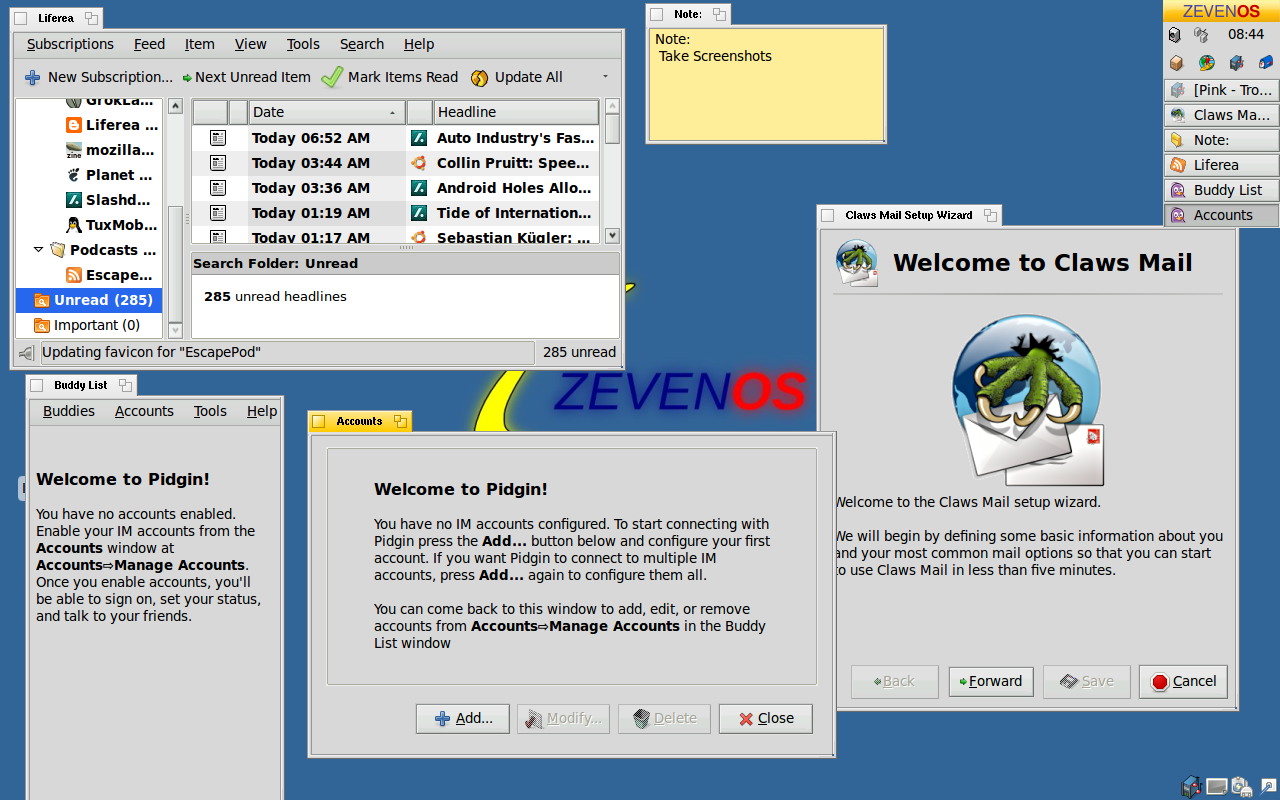Open the Liferea toolbar overflow arrow

click(x=605, y=77)
